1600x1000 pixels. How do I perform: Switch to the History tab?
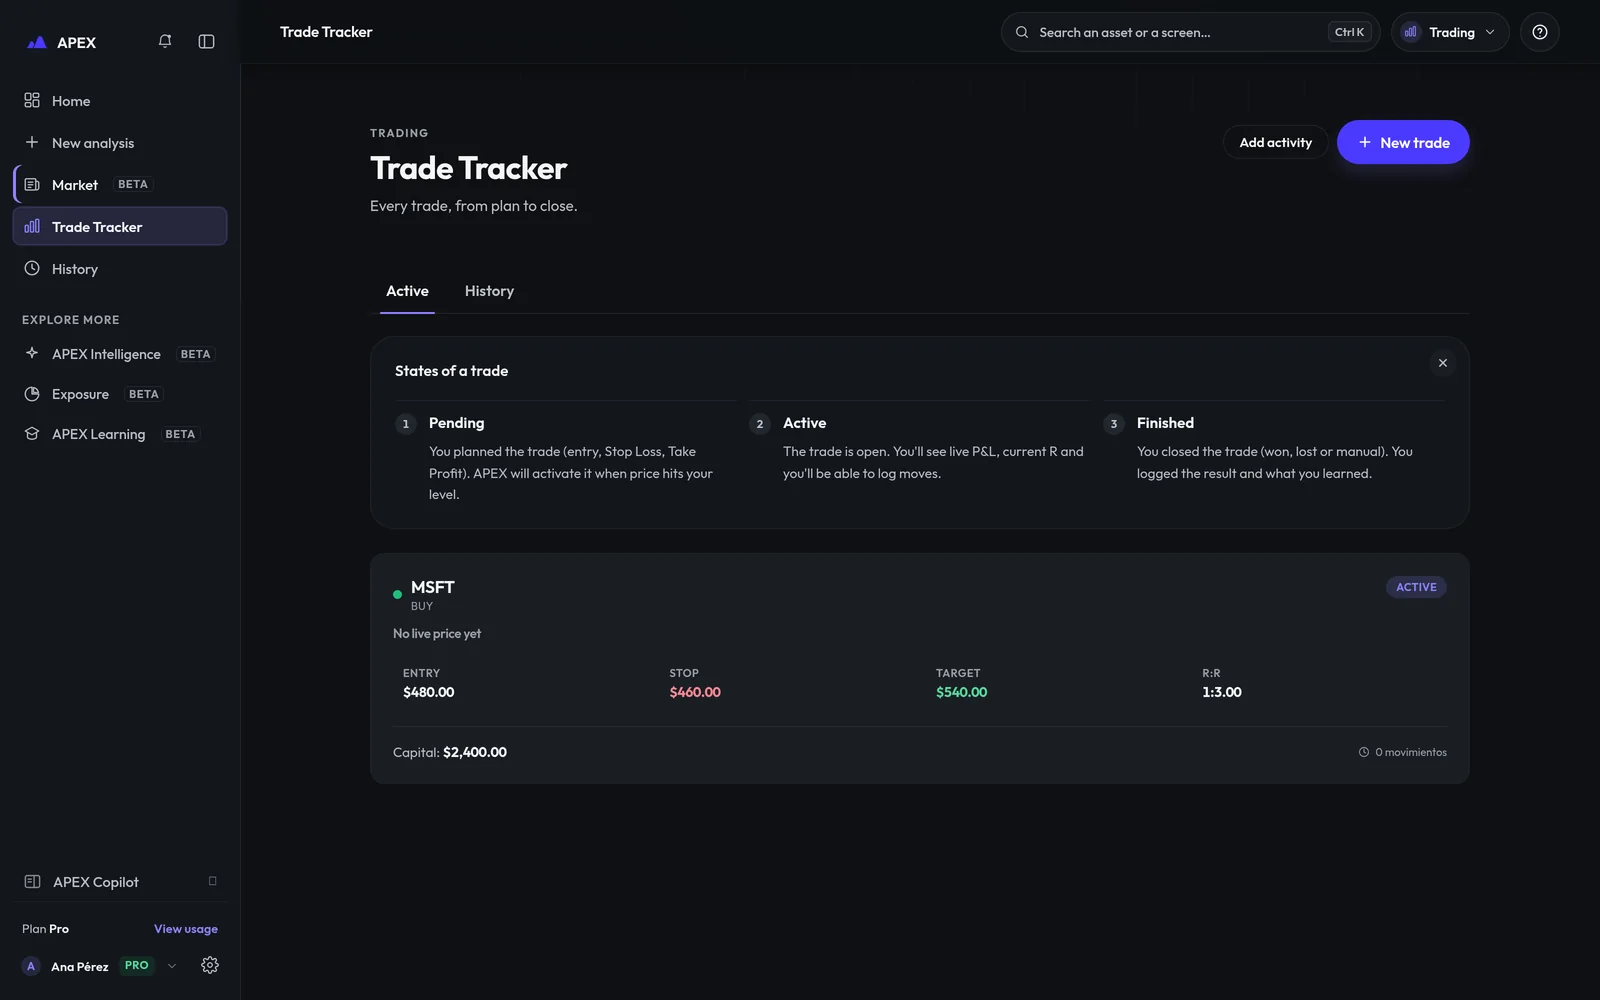(x=489, y=291)
